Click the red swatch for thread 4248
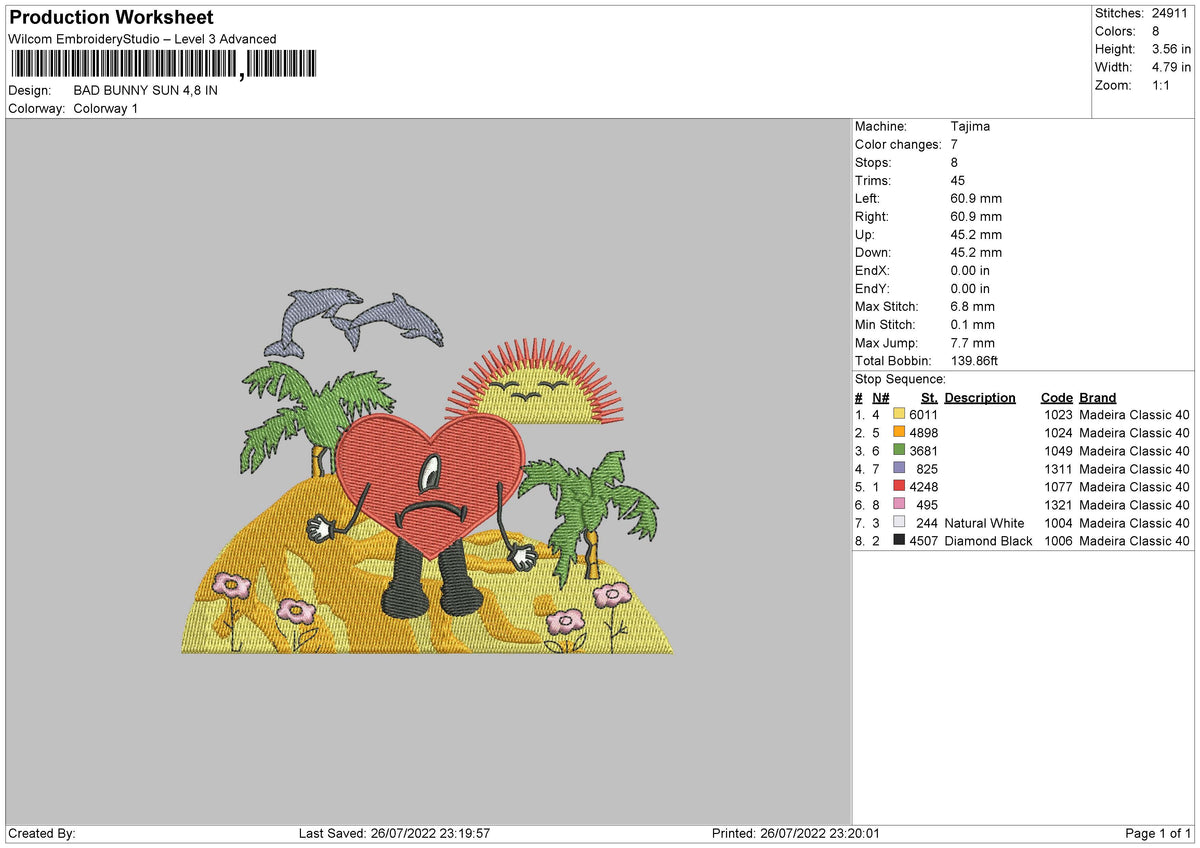Viewport: 1200px width, 848px height. tap(899, 487)
